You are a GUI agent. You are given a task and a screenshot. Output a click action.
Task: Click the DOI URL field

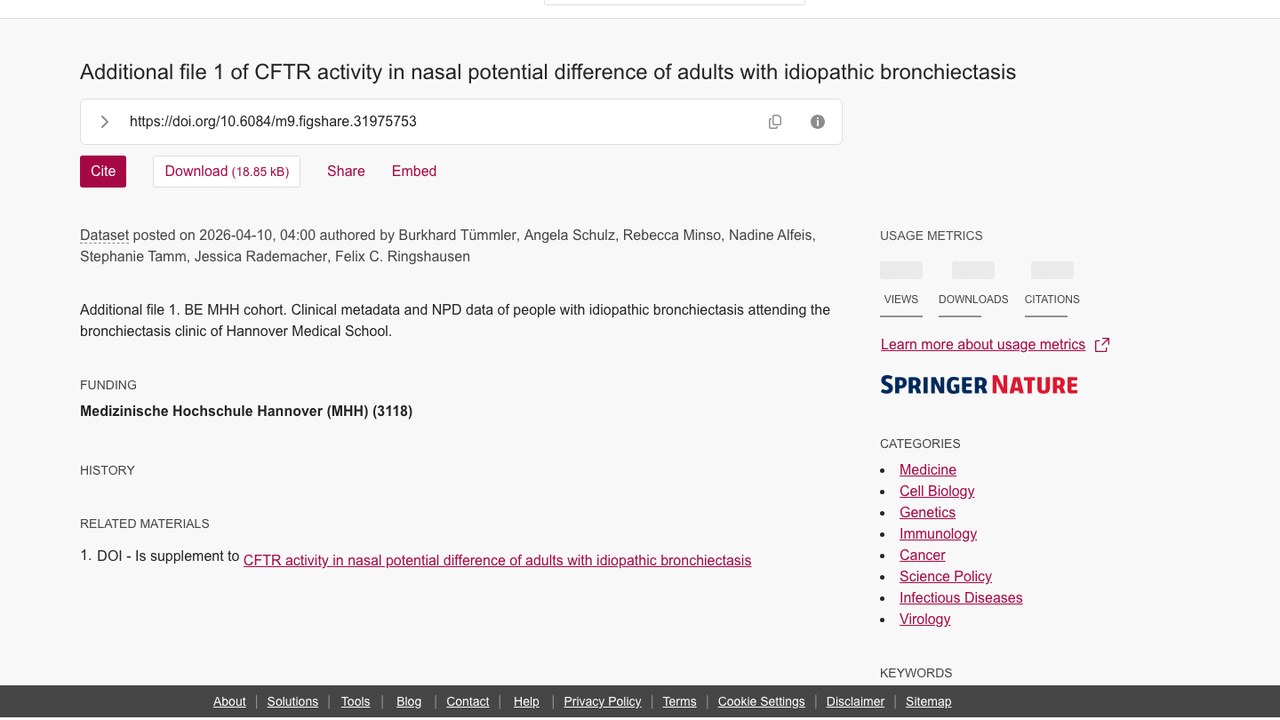click(x=461, y=122)
